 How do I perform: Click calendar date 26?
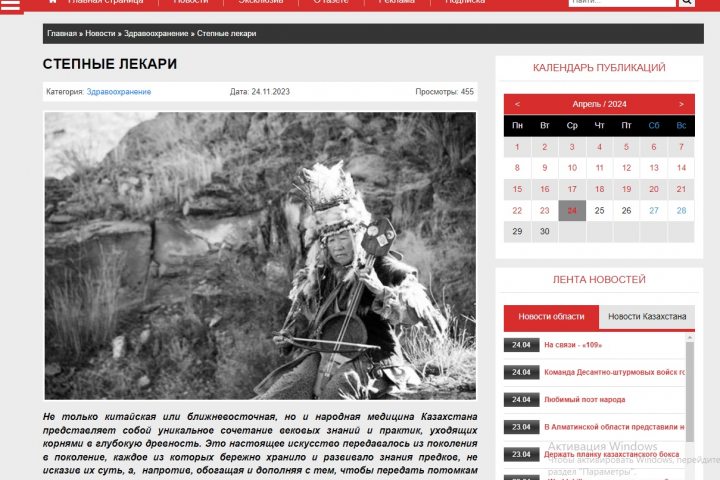tap(626, 210)
